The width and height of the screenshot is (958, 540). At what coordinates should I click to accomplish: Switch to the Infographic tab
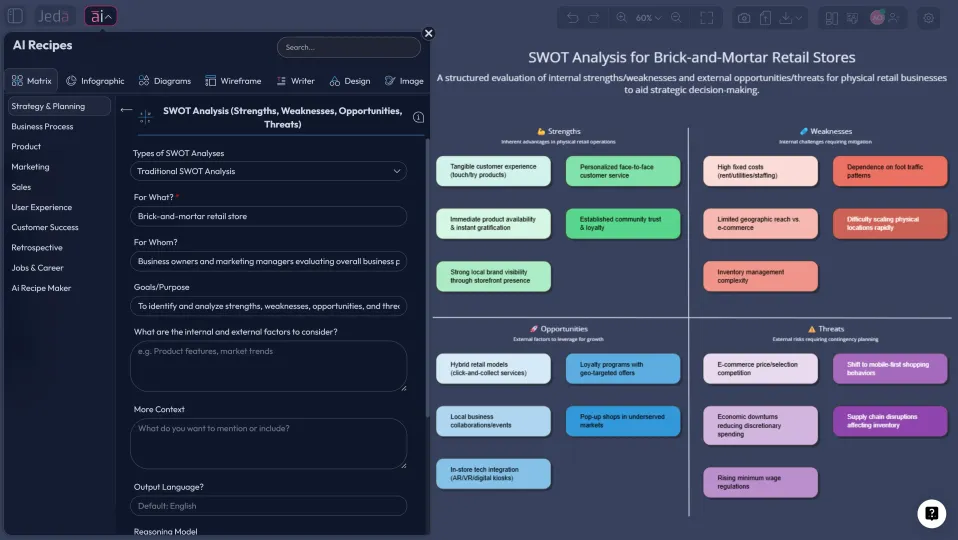[x=95, y=81]
